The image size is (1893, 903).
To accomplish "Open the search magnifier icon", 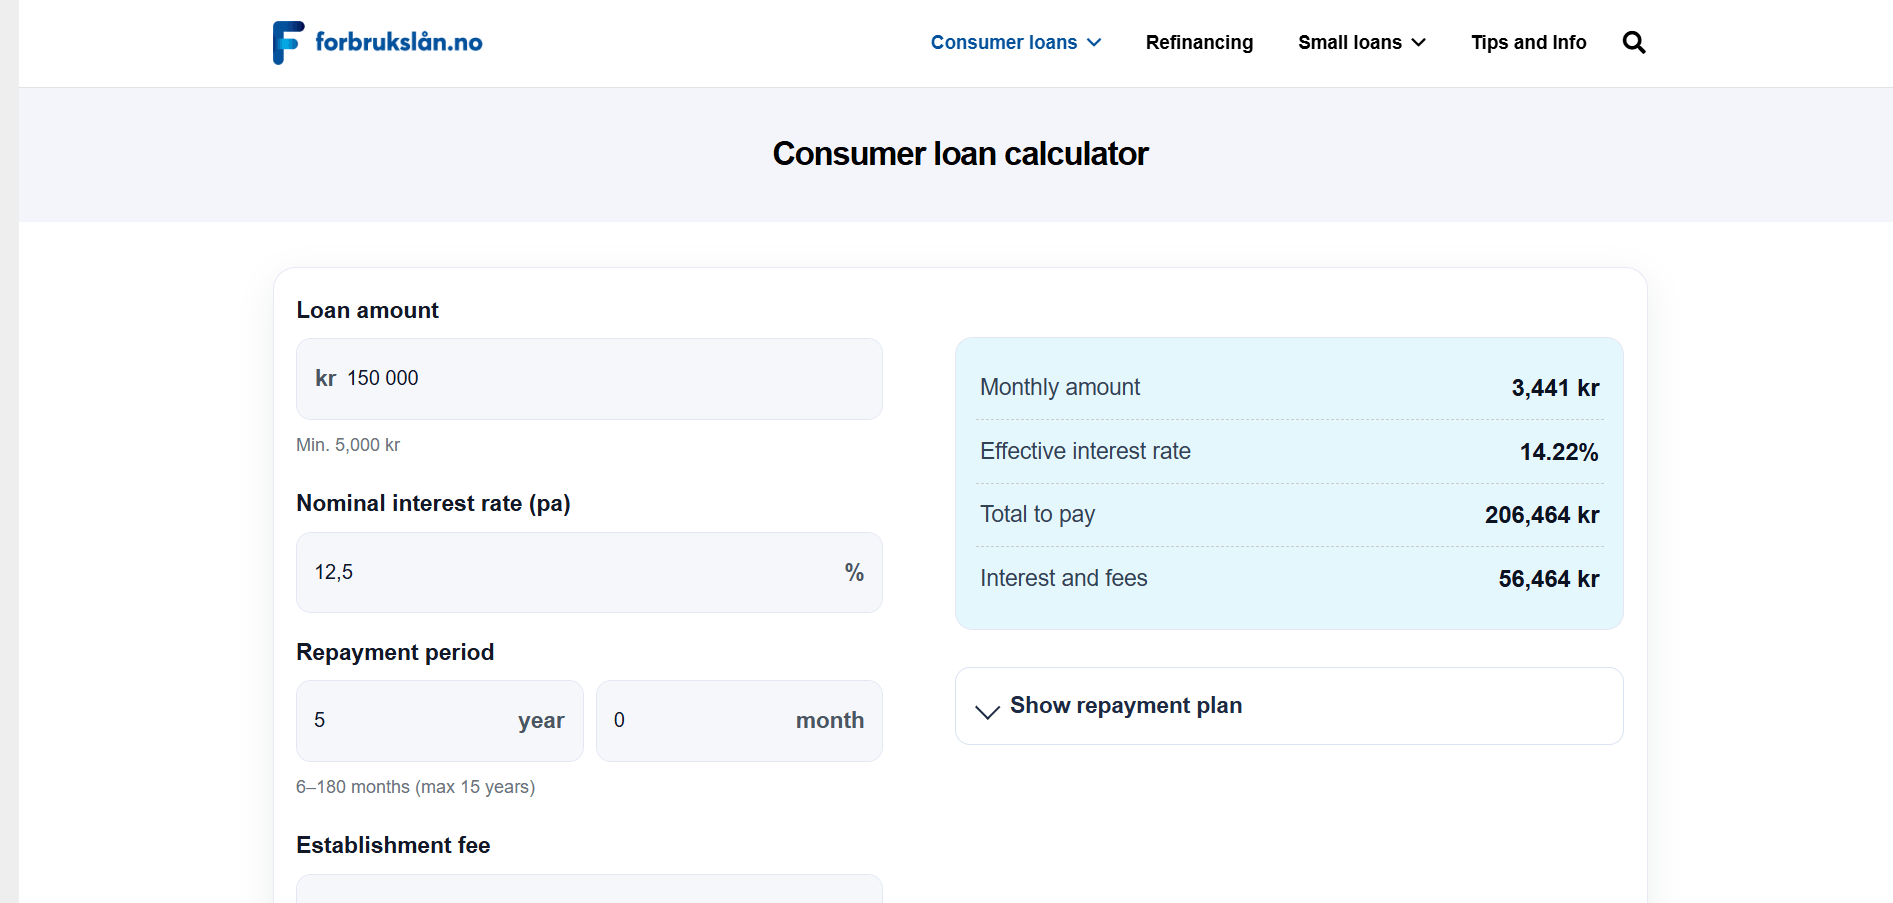I will tap(1633, 42).
